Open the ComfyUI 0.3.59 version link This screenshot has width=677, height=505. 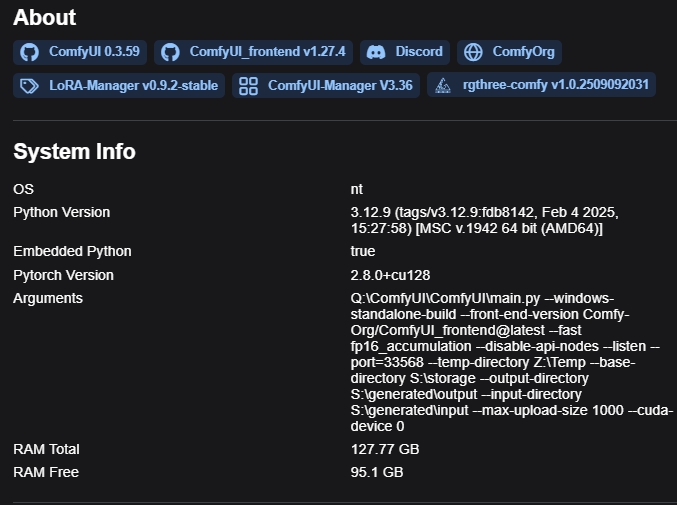click(80, 52)
